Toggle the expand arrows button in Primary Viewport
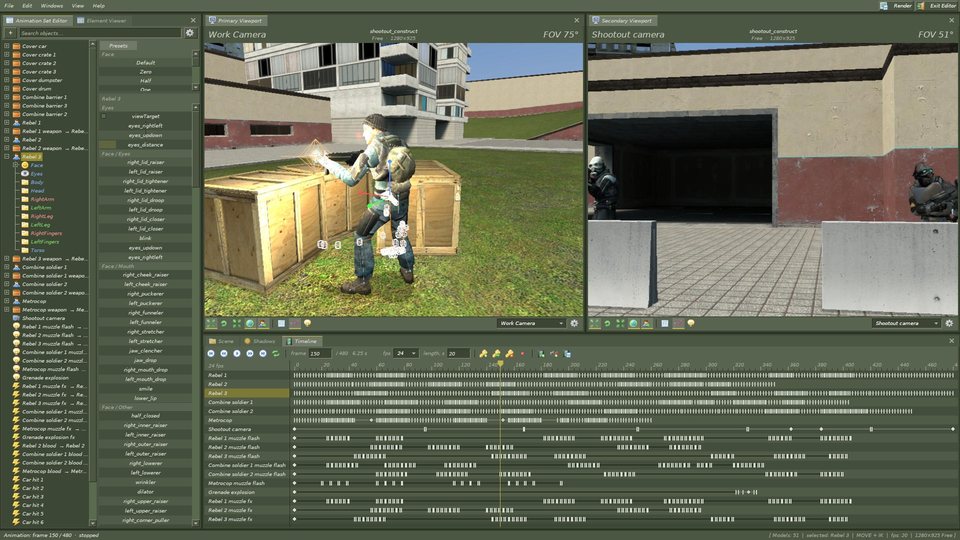Image resolution: width=960 pixels, height=540 pixels. coord(211,323)
